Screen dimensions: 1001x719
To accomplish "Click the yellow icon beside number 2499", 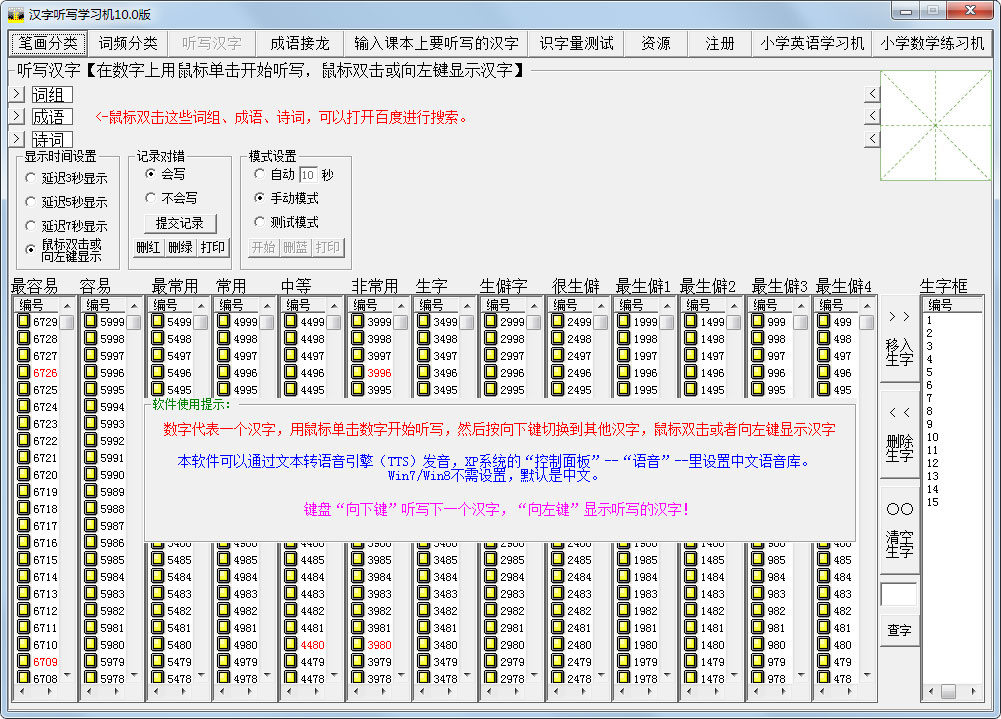I will 558,321.
